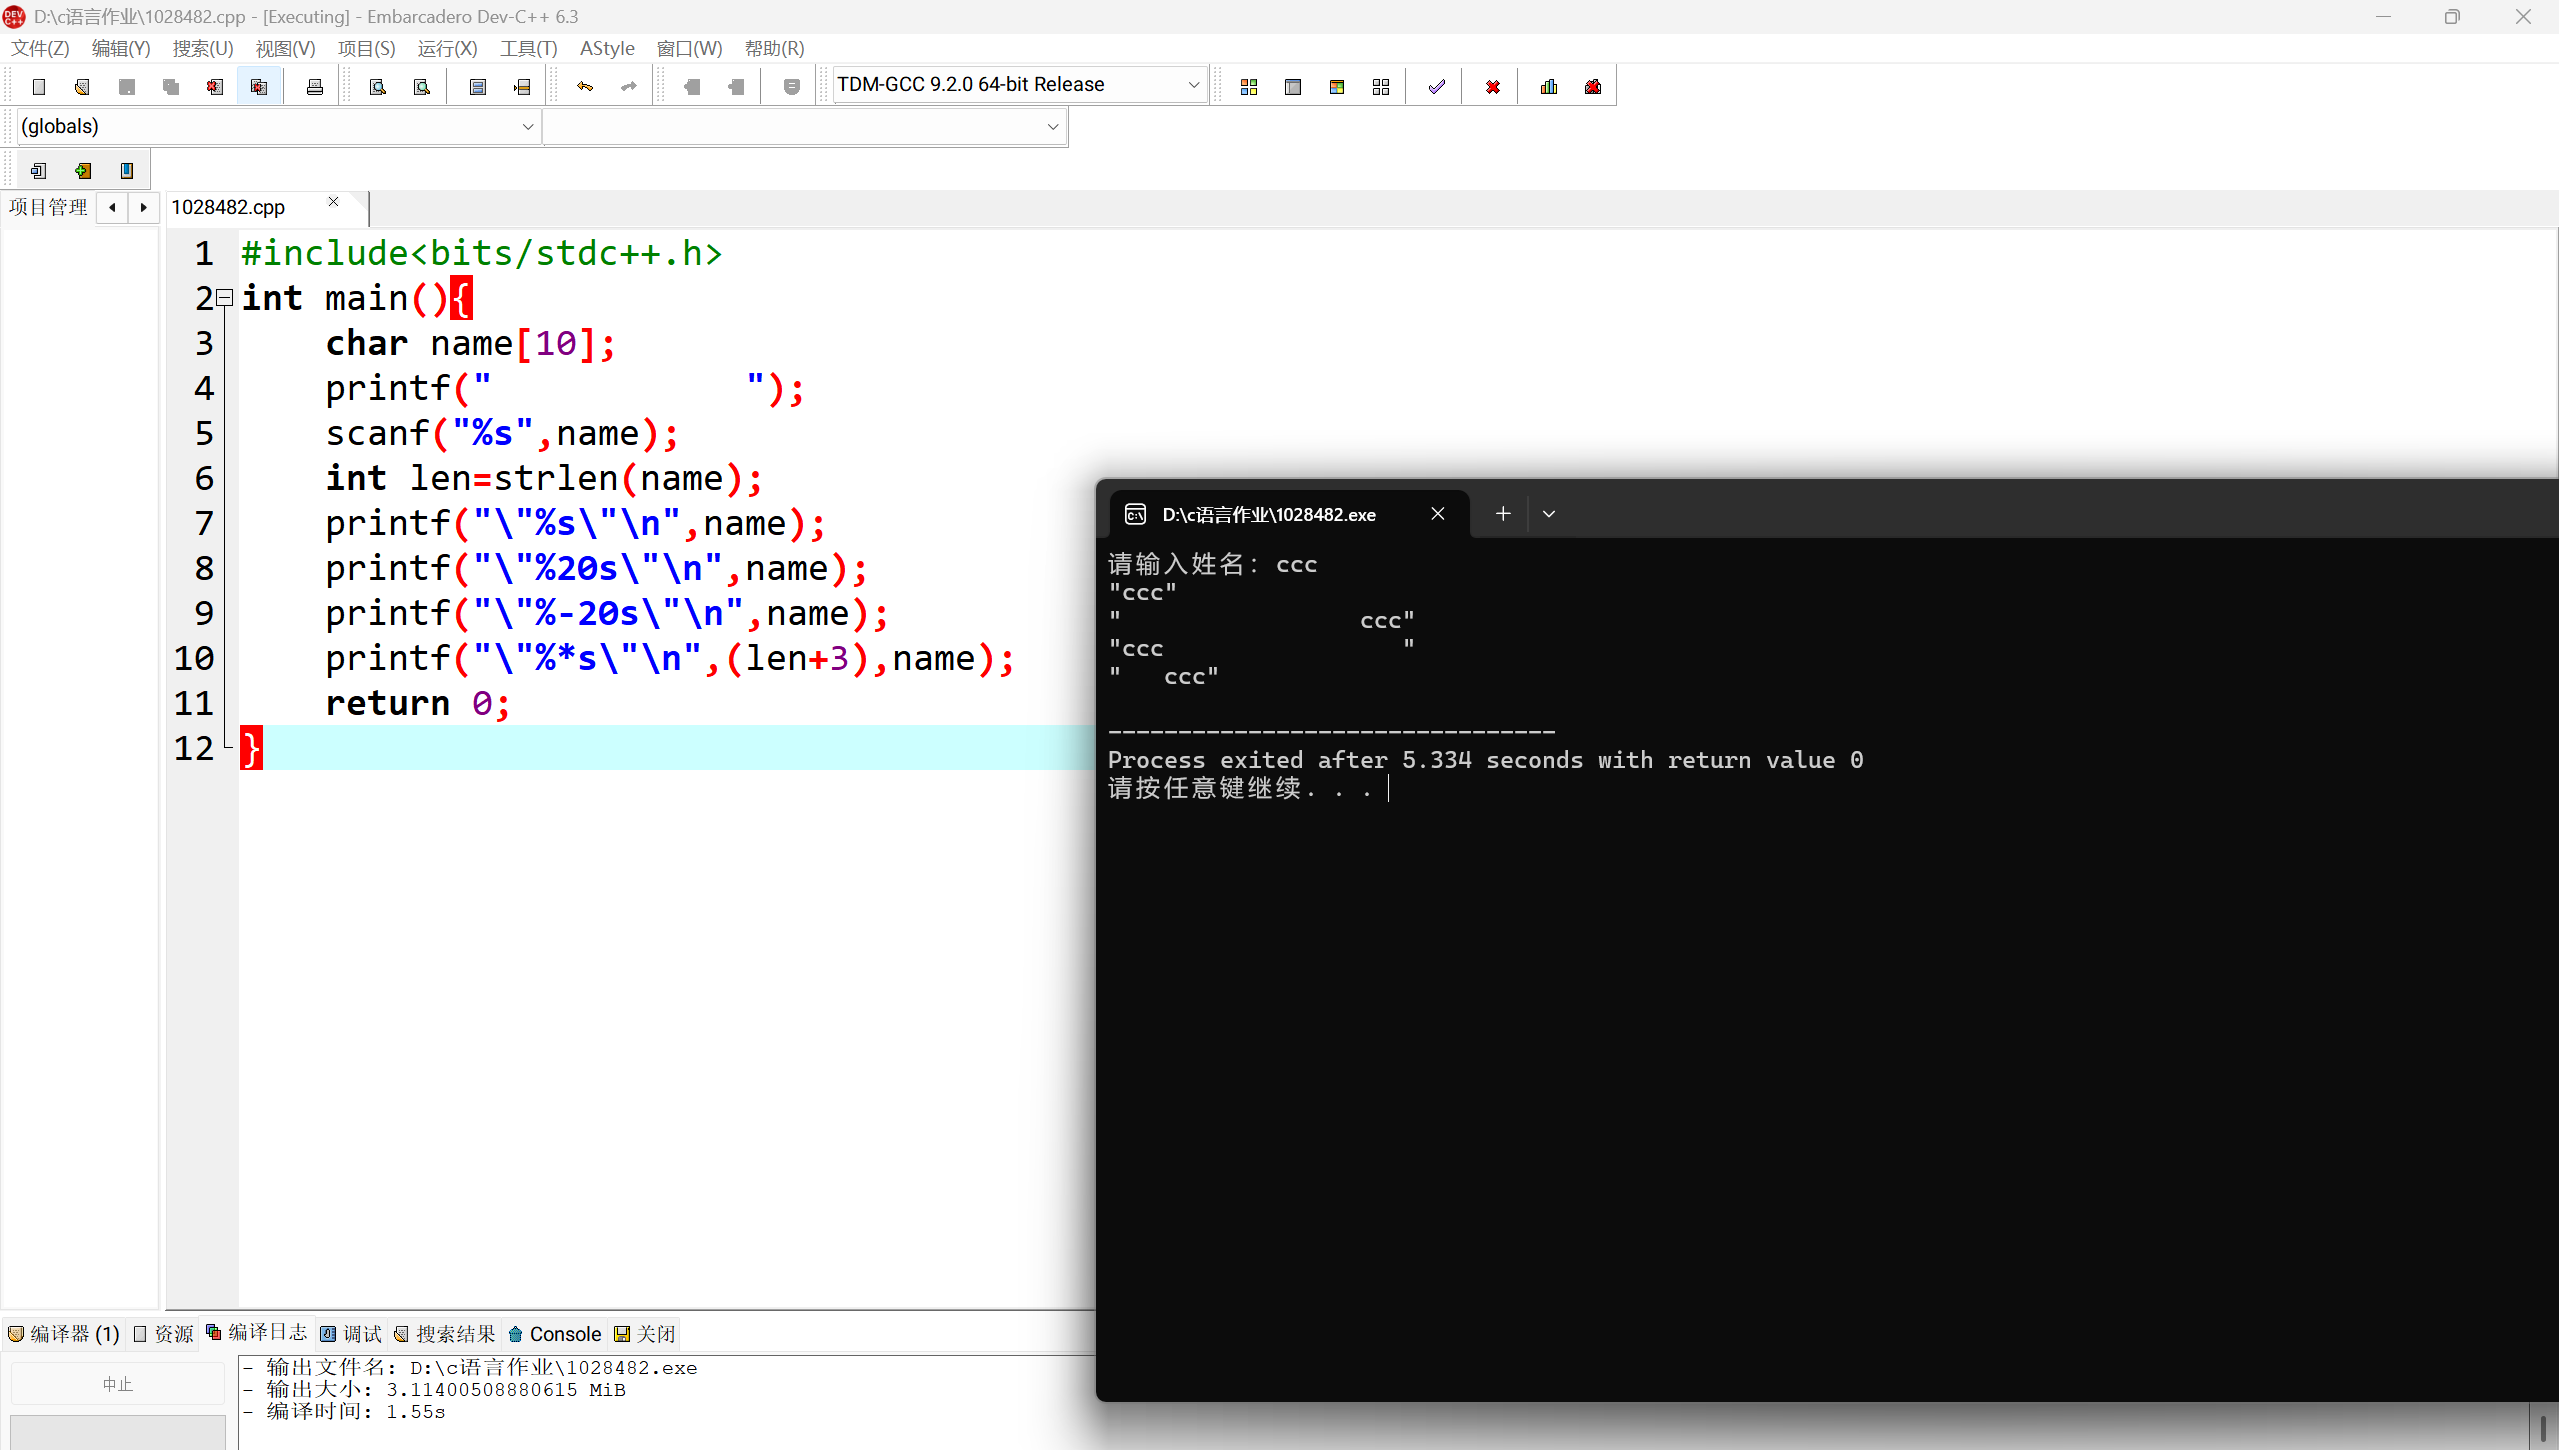Click the purple checkmark syntax check icon
Image resolution: width=2559 pixels, height=1450 pixels.
(x=1436, y=87)
